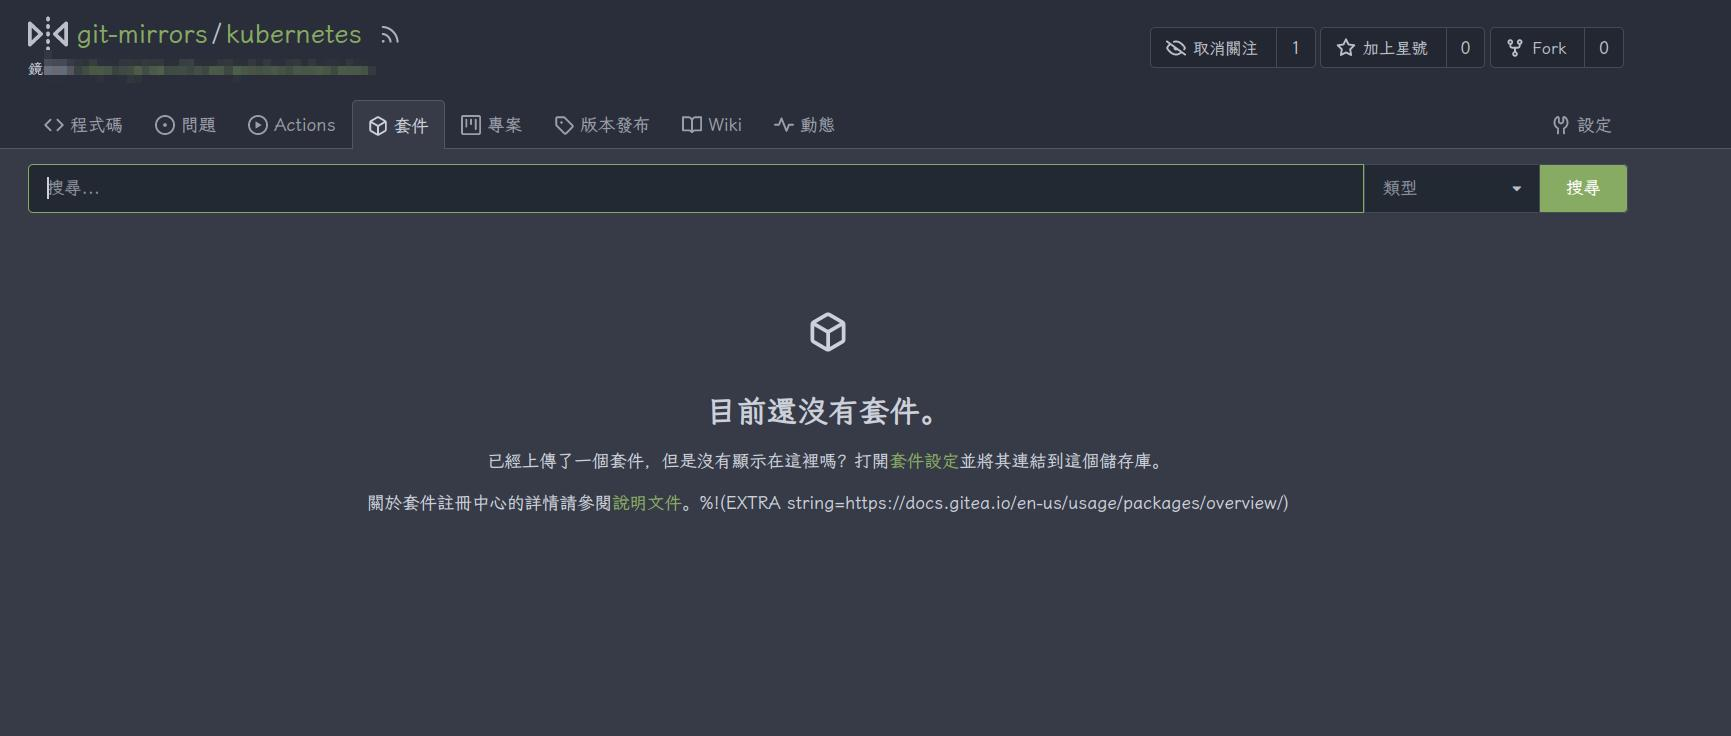1731x736 pixels.
Task: Click the mirror repository icon by git-mirrors
Action: 48,34
